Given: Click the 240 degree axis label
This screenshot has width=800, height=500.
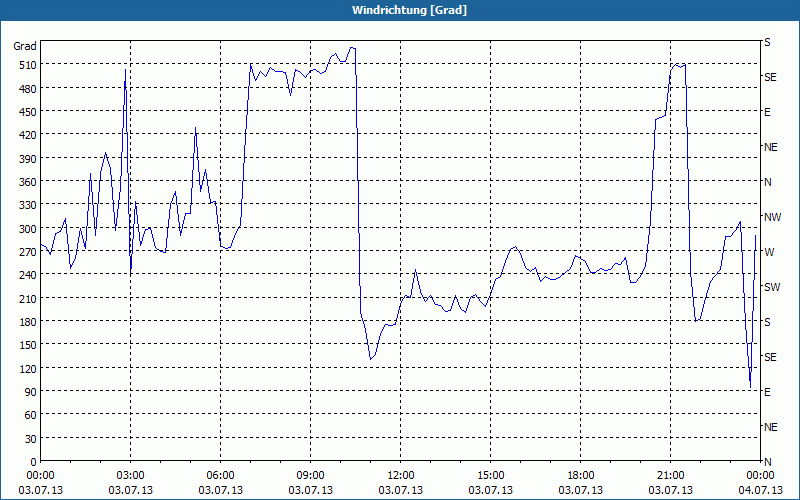Looking at the screenshot, I should 28,275.
